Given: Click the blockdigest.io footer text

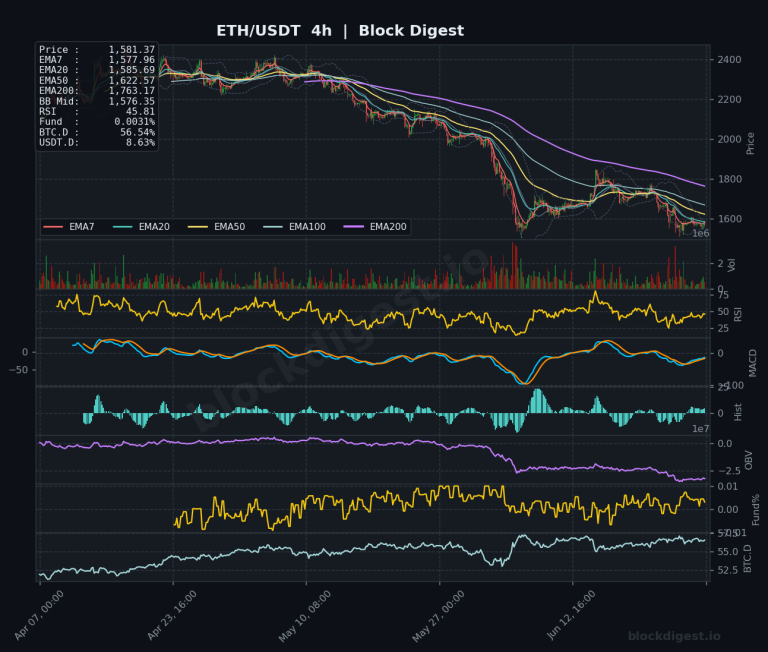Looking at the screenshot, I should coord(674,636).
